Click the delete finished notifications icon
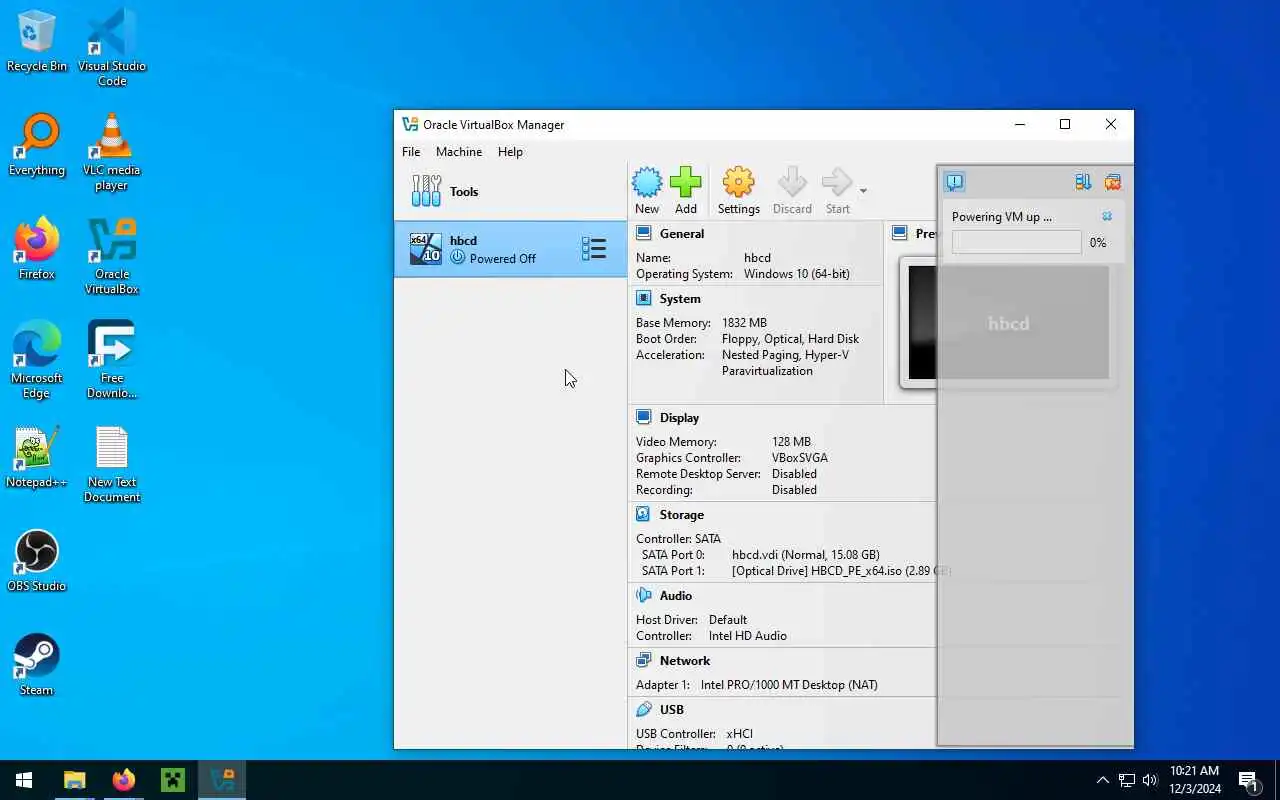 [x=1112, y=182]
